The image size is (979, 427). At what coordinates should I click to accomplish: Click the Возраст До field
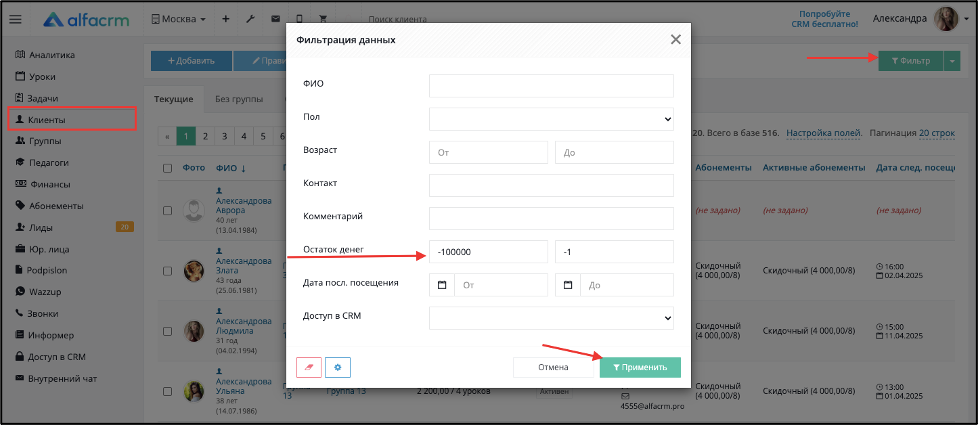tap(614, 152)
